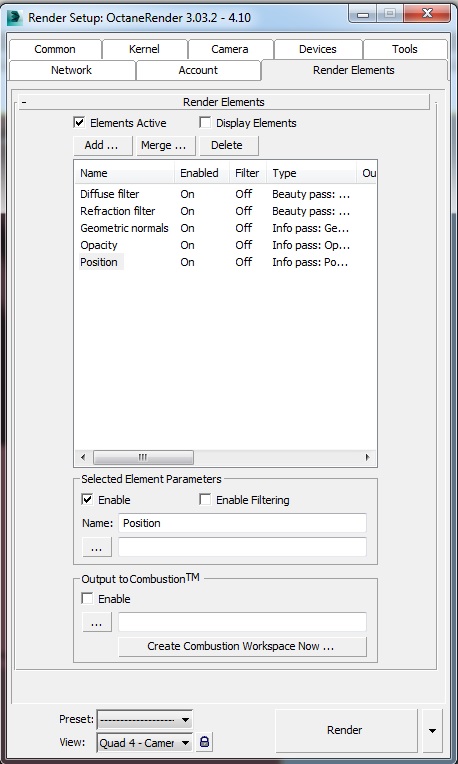The width and height of the screenshot is (458, 764).
Task: Click the Delete button
Action: pos(229,145)
